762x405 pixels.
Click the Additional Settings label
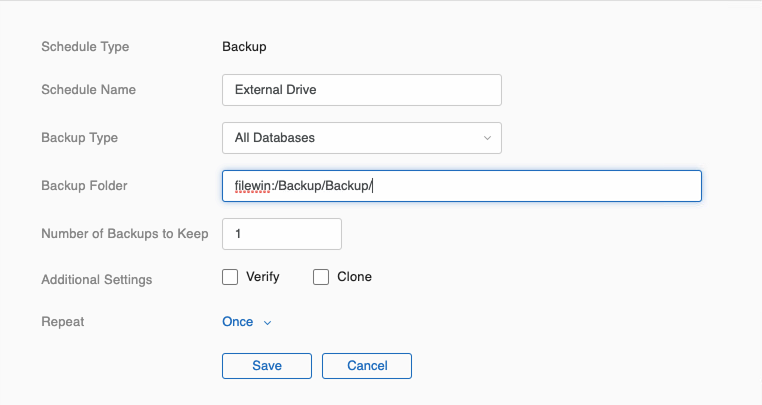click(96, 280)
